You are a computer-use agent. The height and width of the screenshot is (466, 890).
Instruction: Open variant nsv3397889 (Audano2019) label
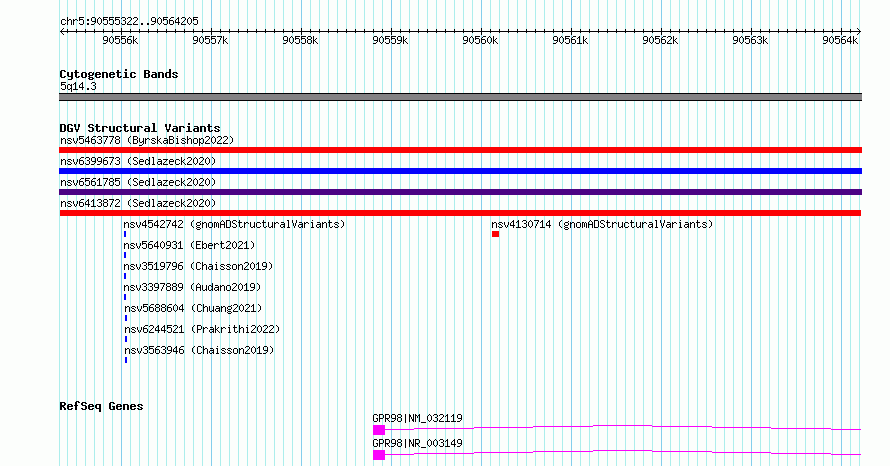(192, 287)
